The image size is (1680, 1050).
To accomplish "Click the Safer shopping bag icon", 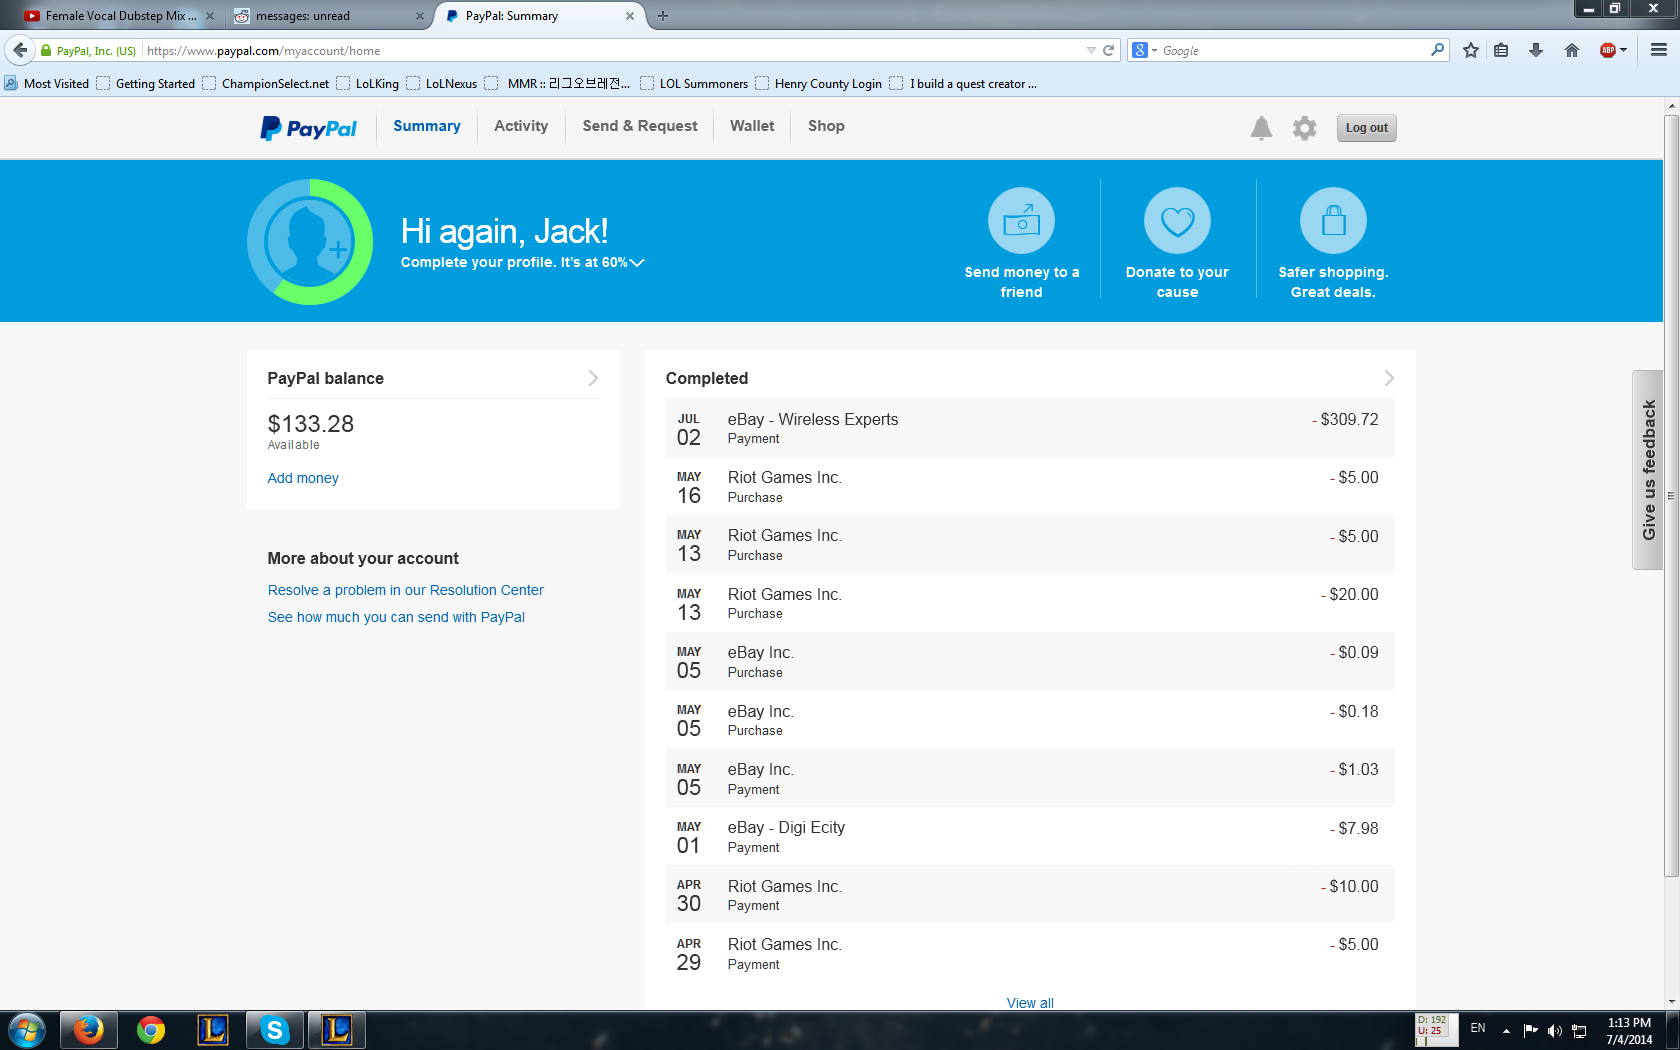I will click(1333, 221).
